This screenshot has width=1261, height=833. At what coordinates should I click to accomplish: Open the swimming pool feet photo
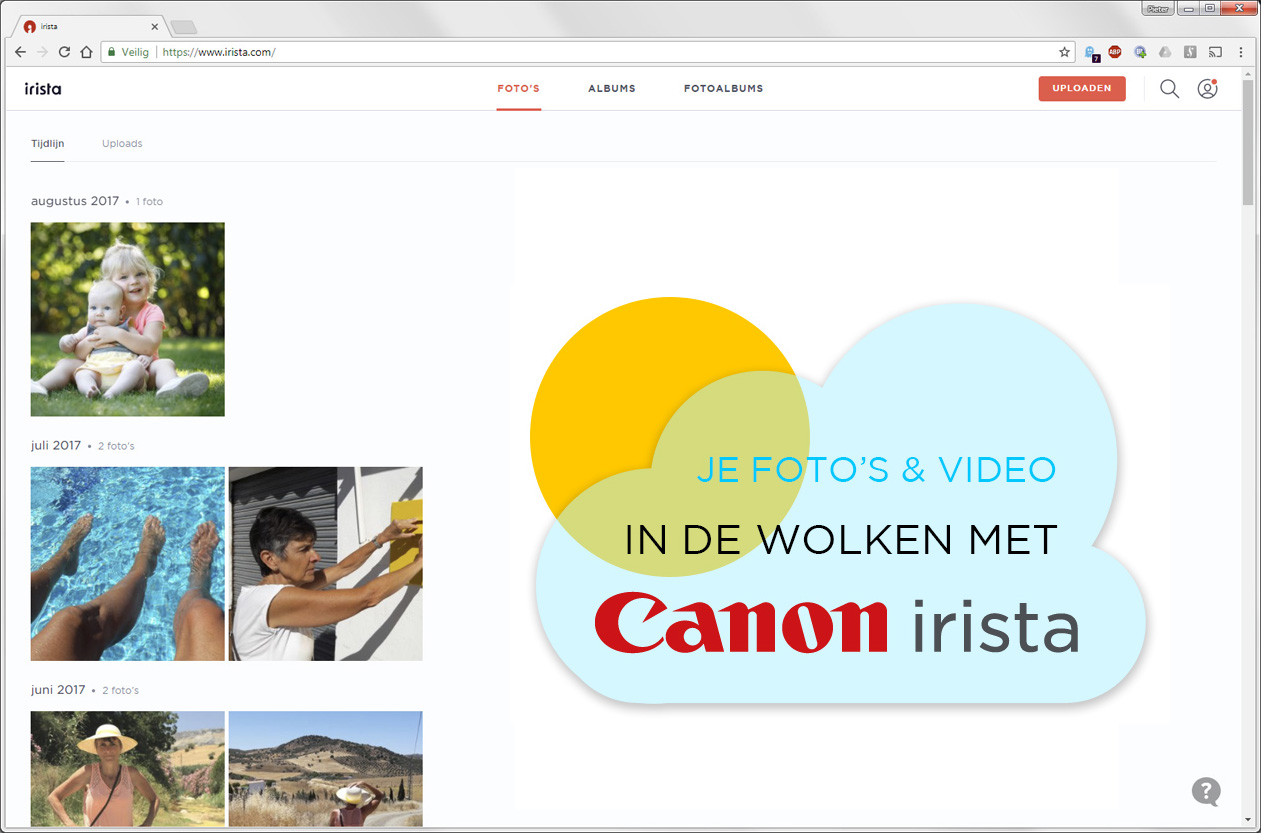[128, 563]
